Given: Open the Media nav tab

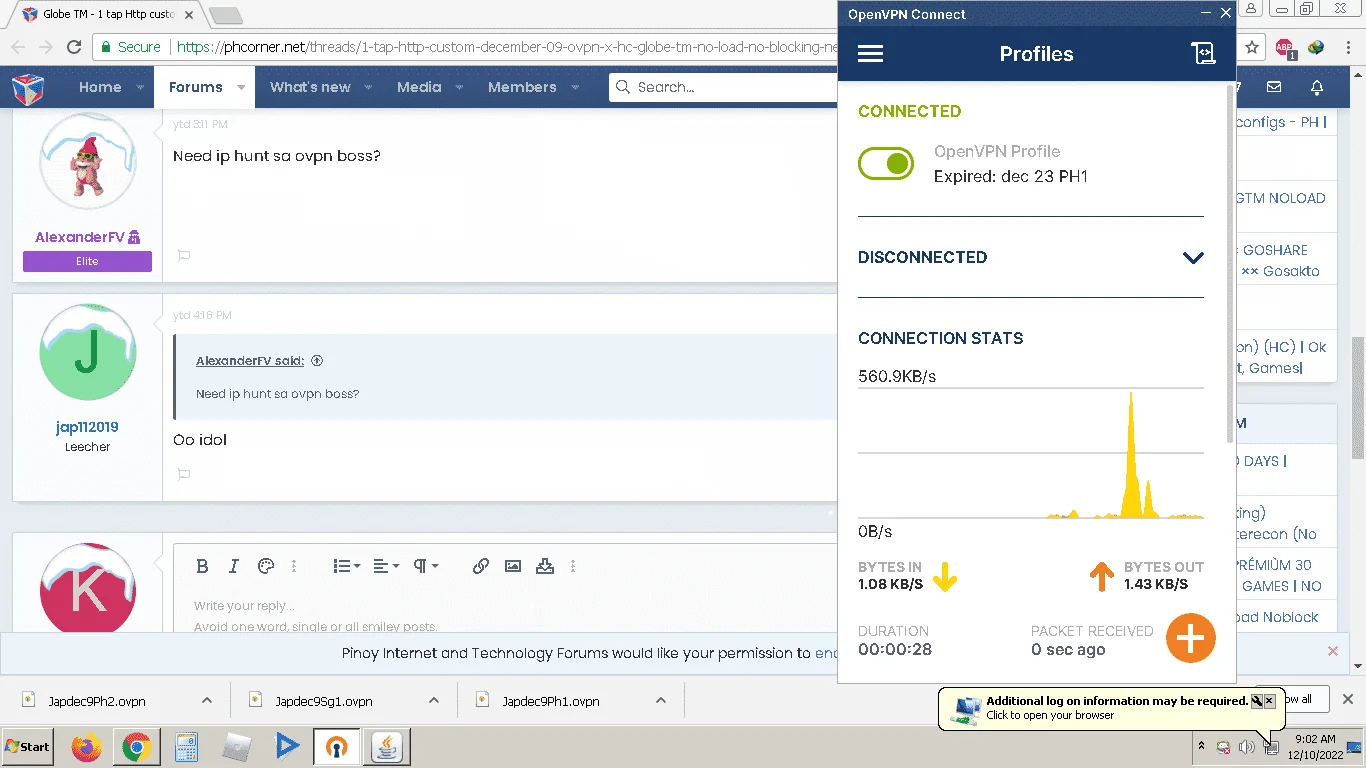Looking at the screenshot, I should click(x=419, y=87).
